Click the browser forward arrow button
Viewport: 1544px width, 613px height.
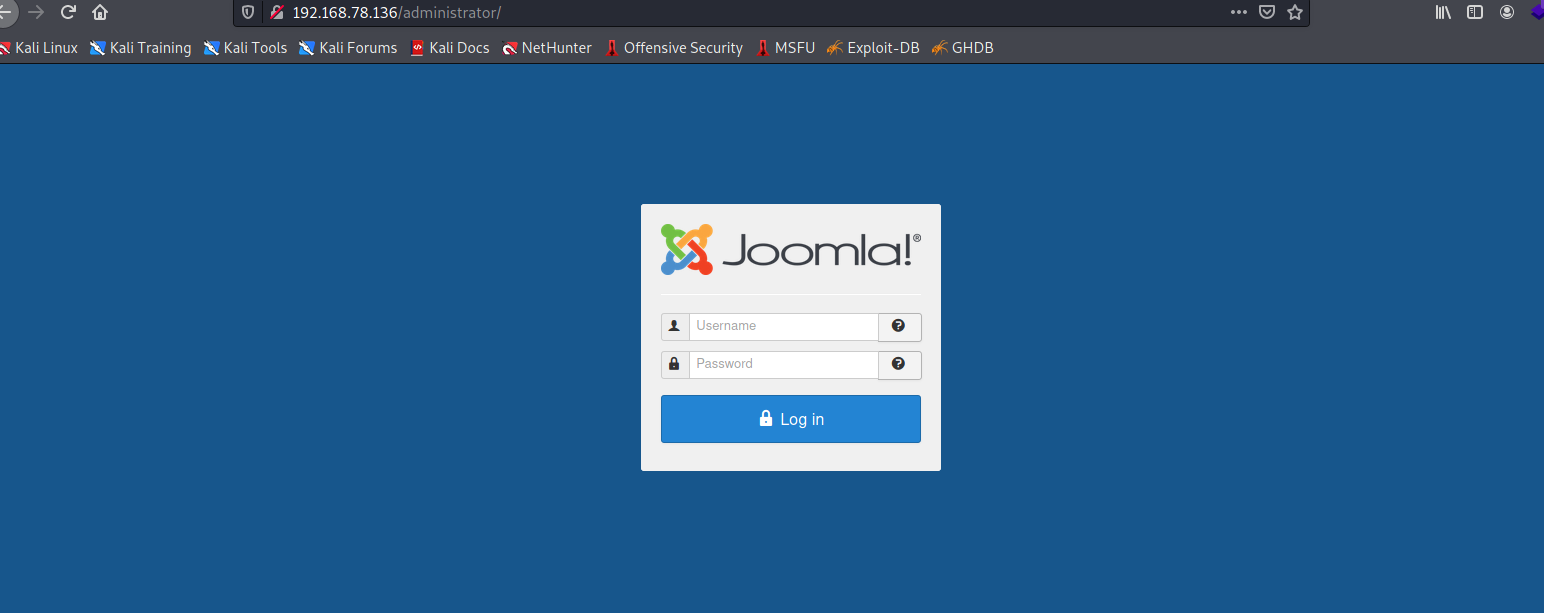[x=37, y=12]
